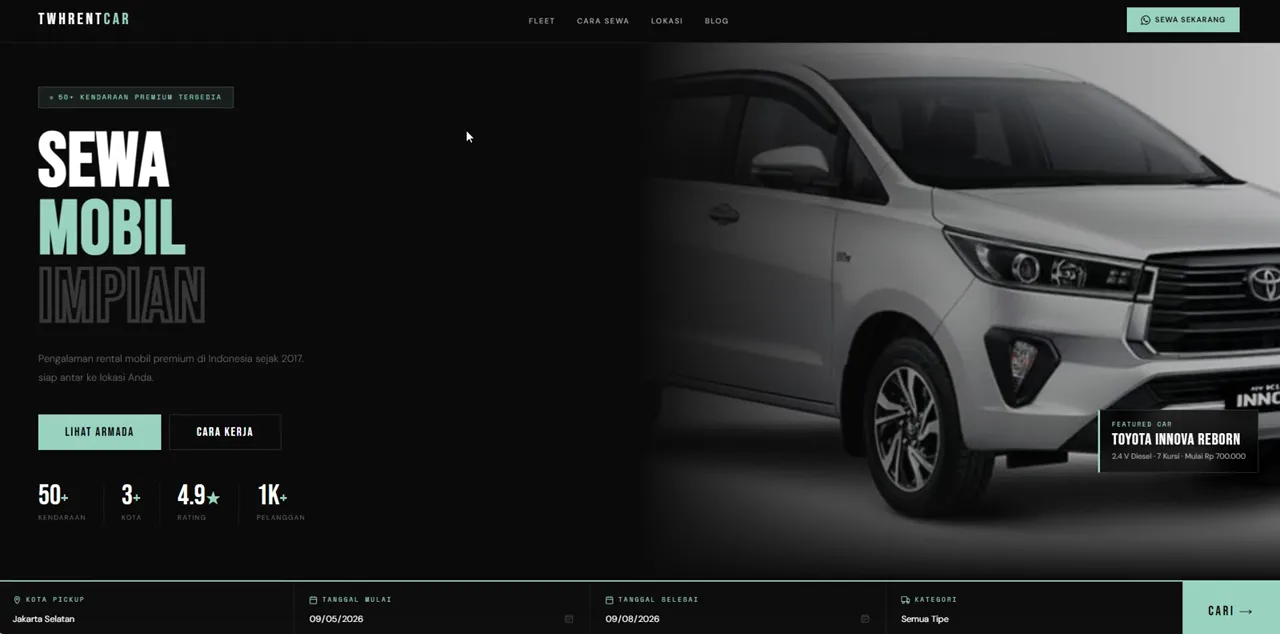
Task: Open the Fleet menu item
Action: [x=542, y=21]
